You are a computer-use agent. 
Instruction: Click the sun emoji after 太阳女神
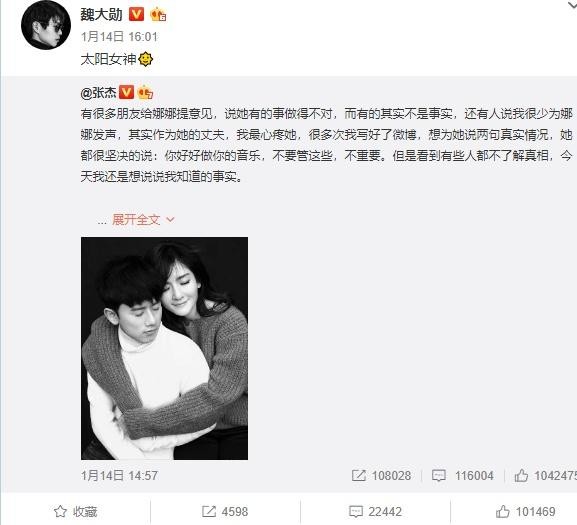(146, 59)
